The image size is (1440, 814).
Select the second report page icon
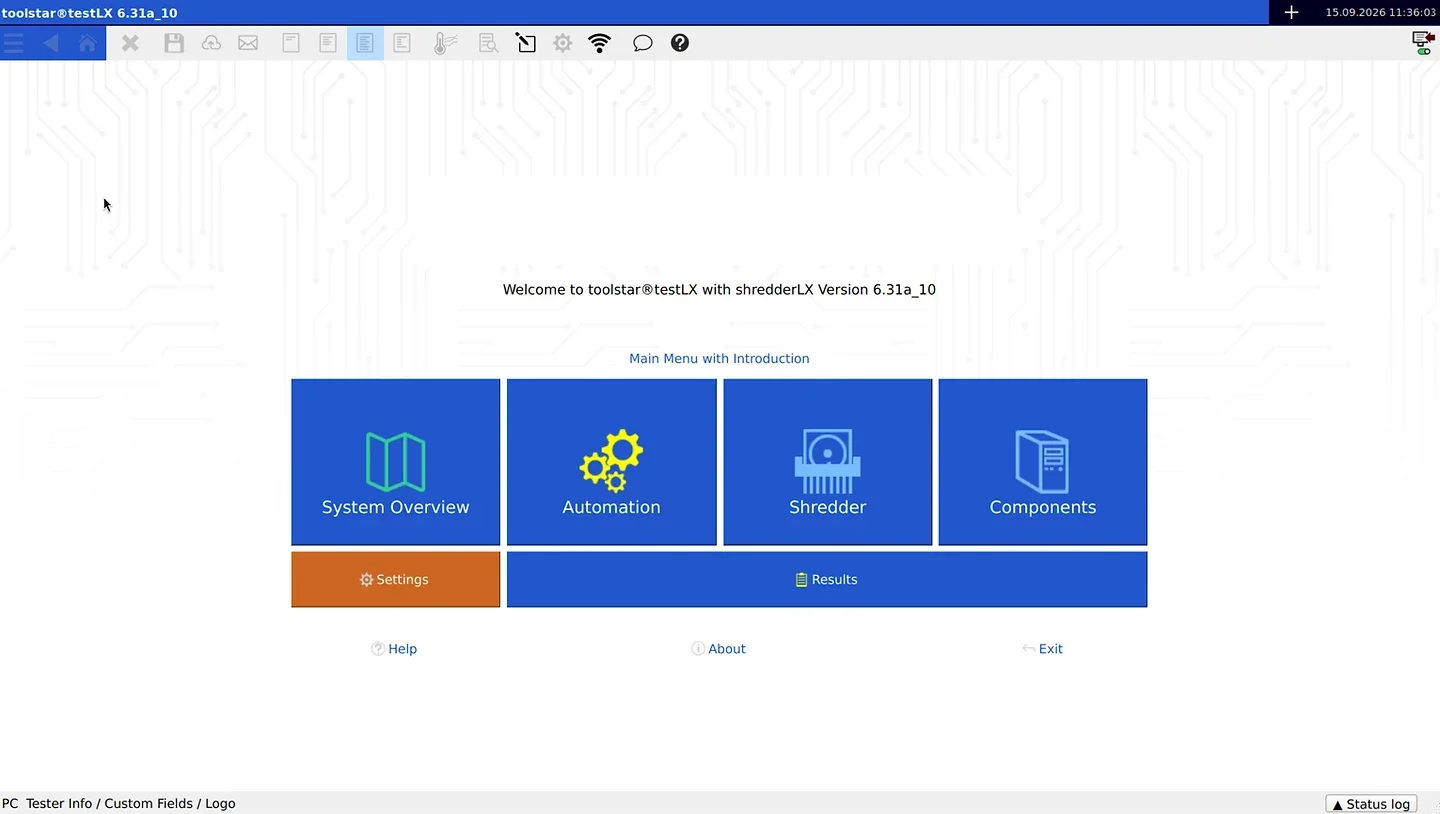[328, 43]
